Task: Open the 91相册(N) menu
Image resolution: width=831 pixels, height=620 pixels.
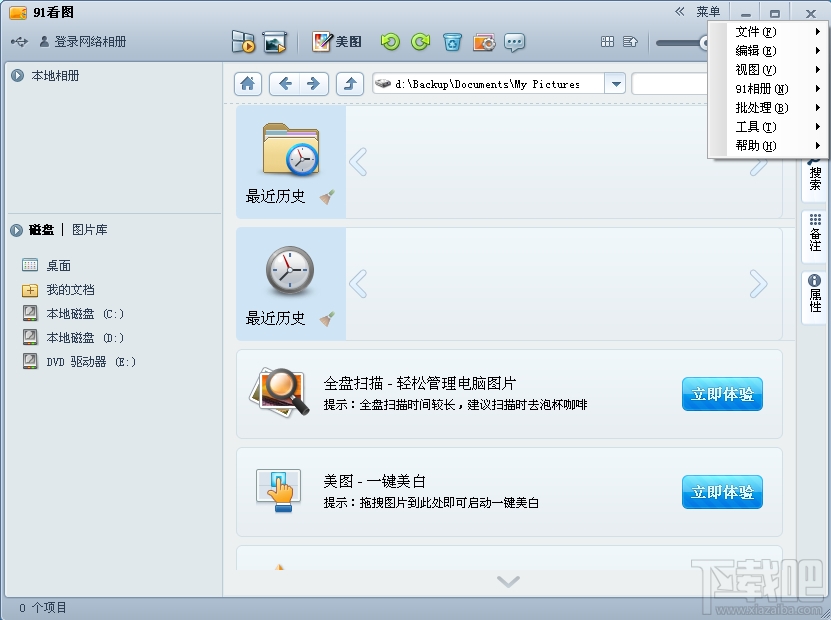Action: click(769, 89)
